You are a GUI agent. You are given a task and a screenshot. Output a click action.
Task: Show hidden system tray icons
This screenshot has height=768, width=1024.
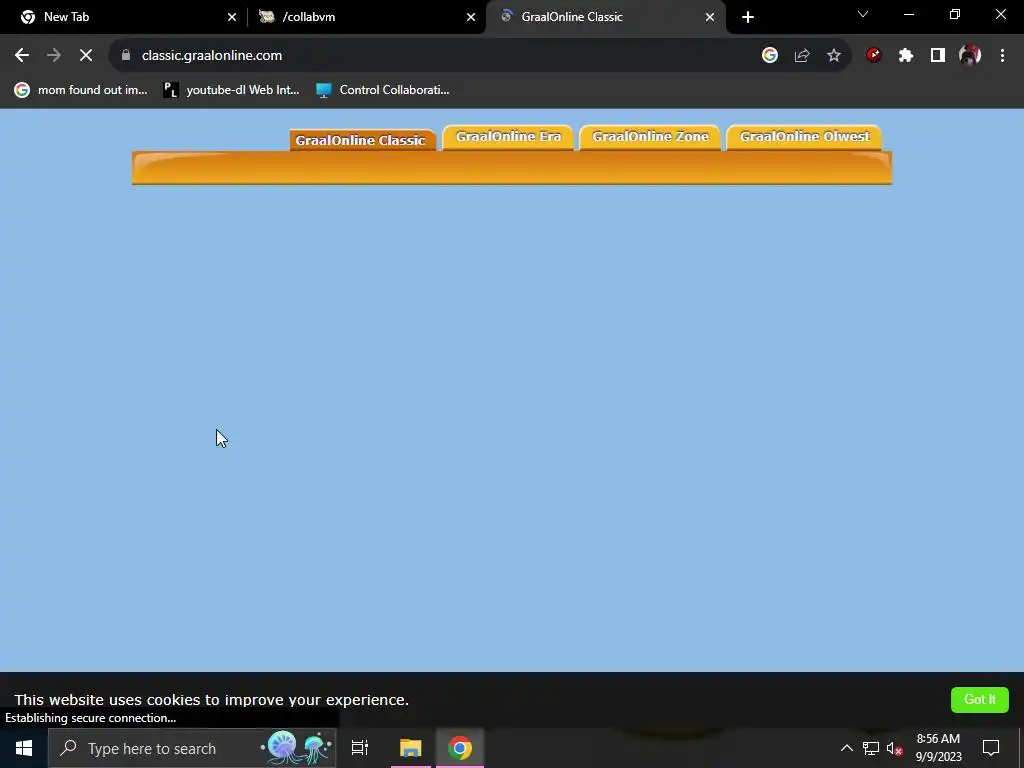(846, 748)
